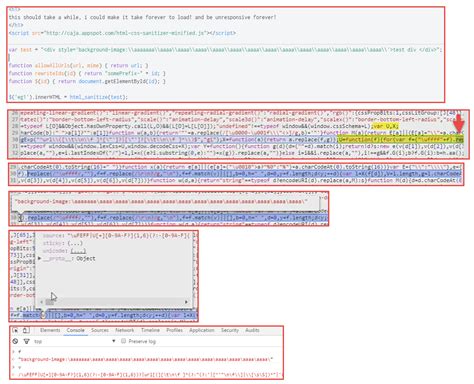Click the popup horizontal scrollbar thumb
Viewport: 474px width, 384px height.
(x=50, y=302)
